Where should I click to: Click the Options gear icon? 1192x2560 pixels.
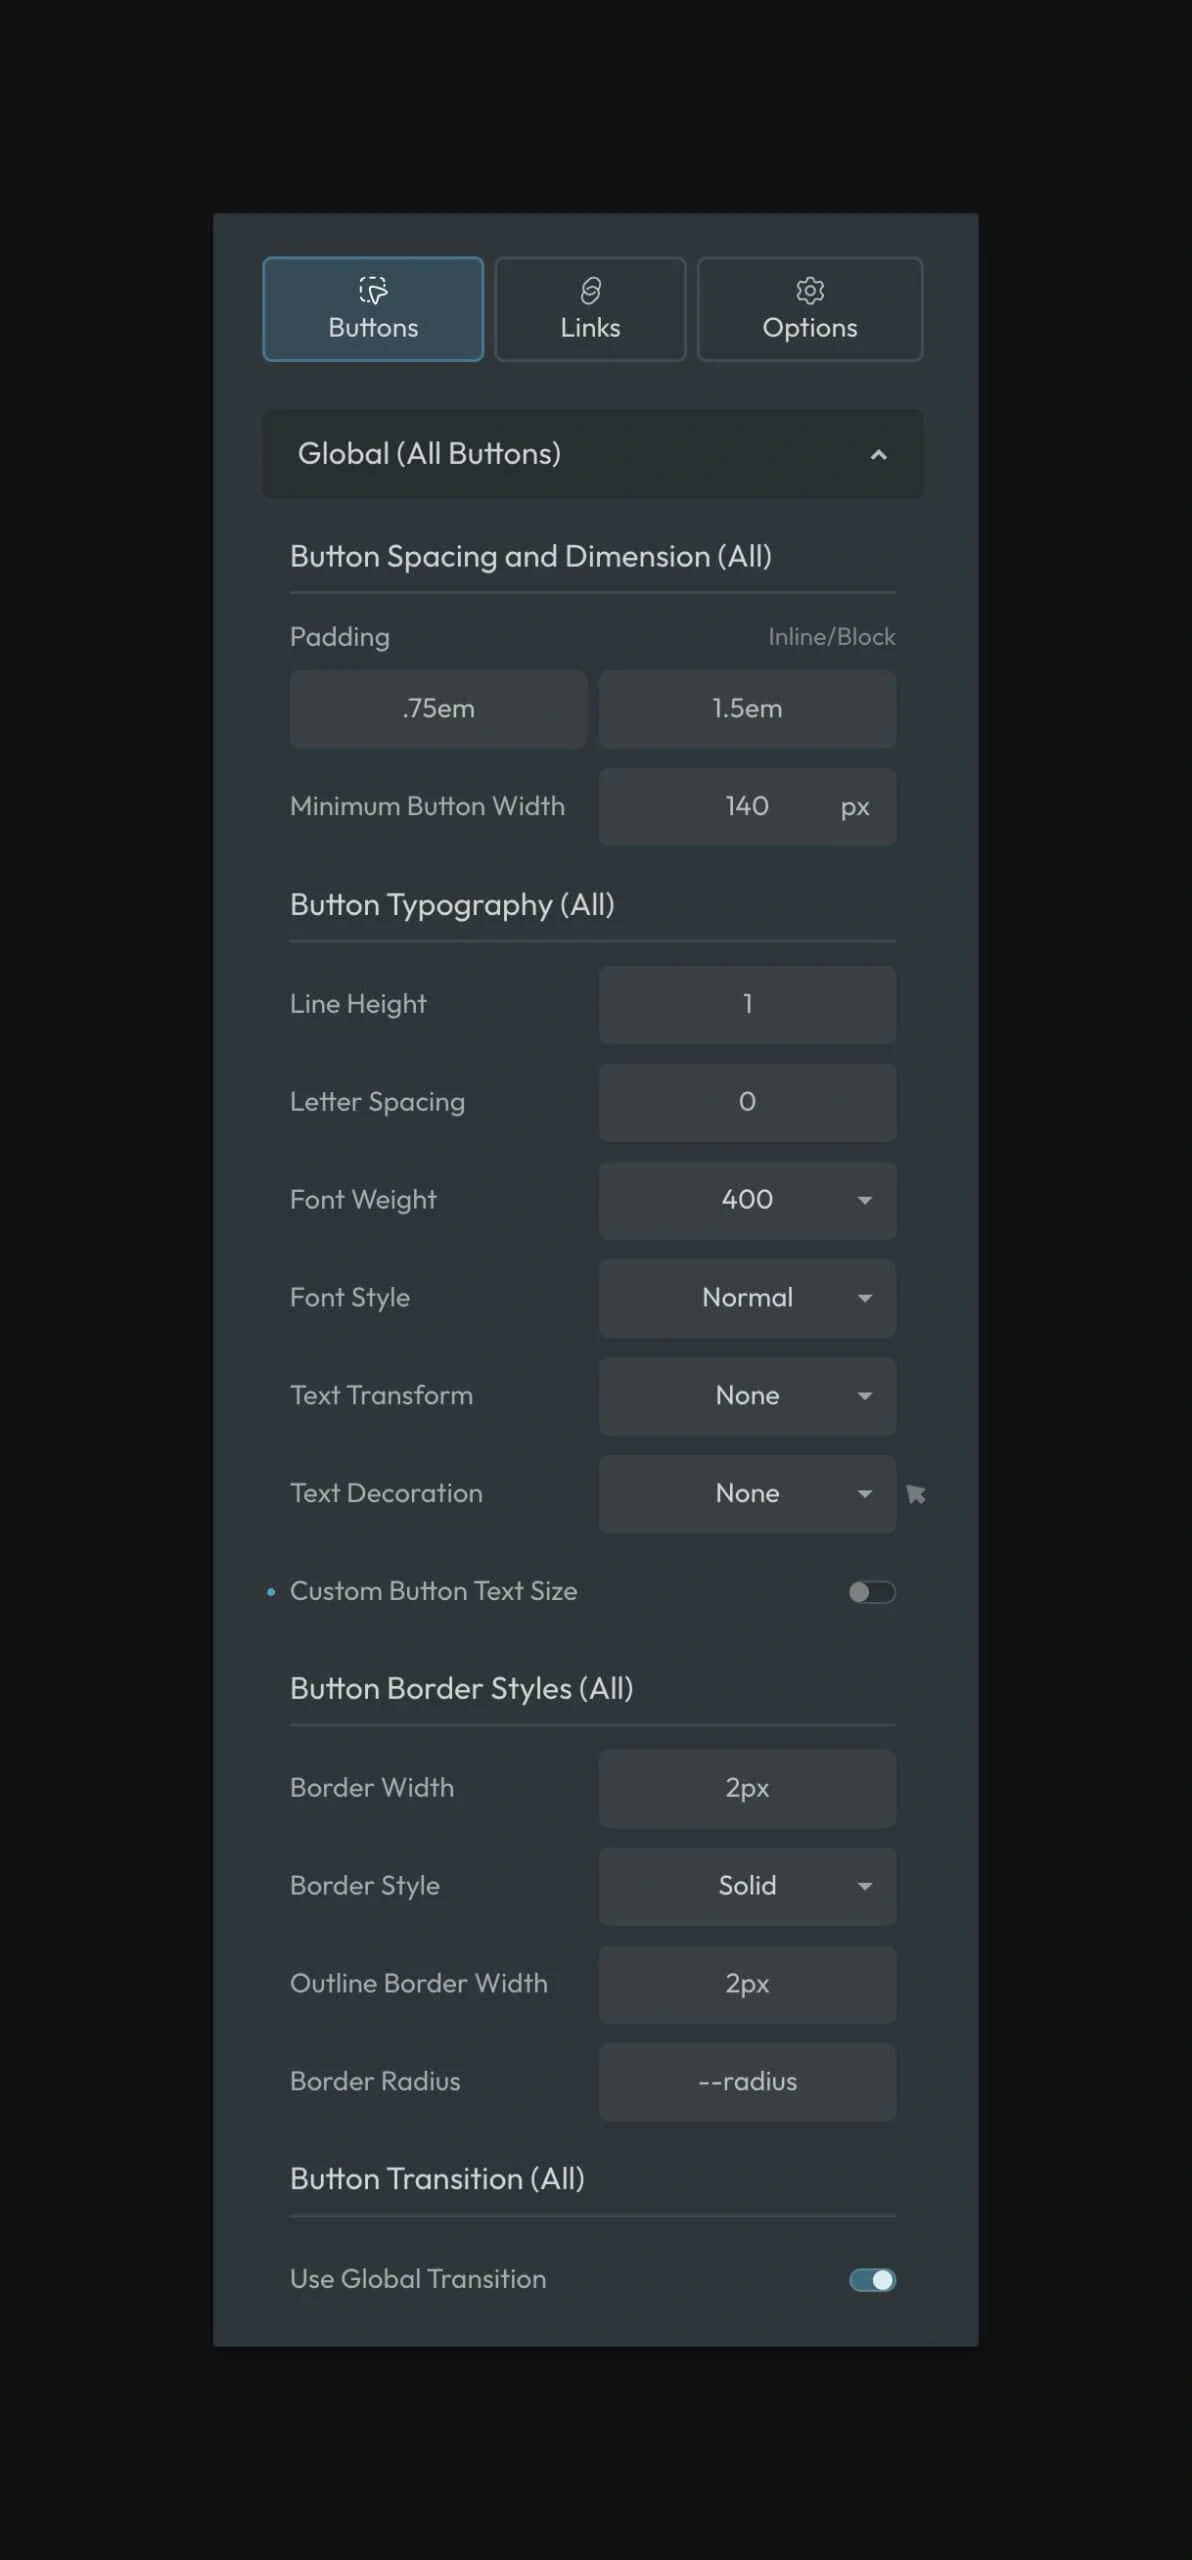(x=809, y=290)
